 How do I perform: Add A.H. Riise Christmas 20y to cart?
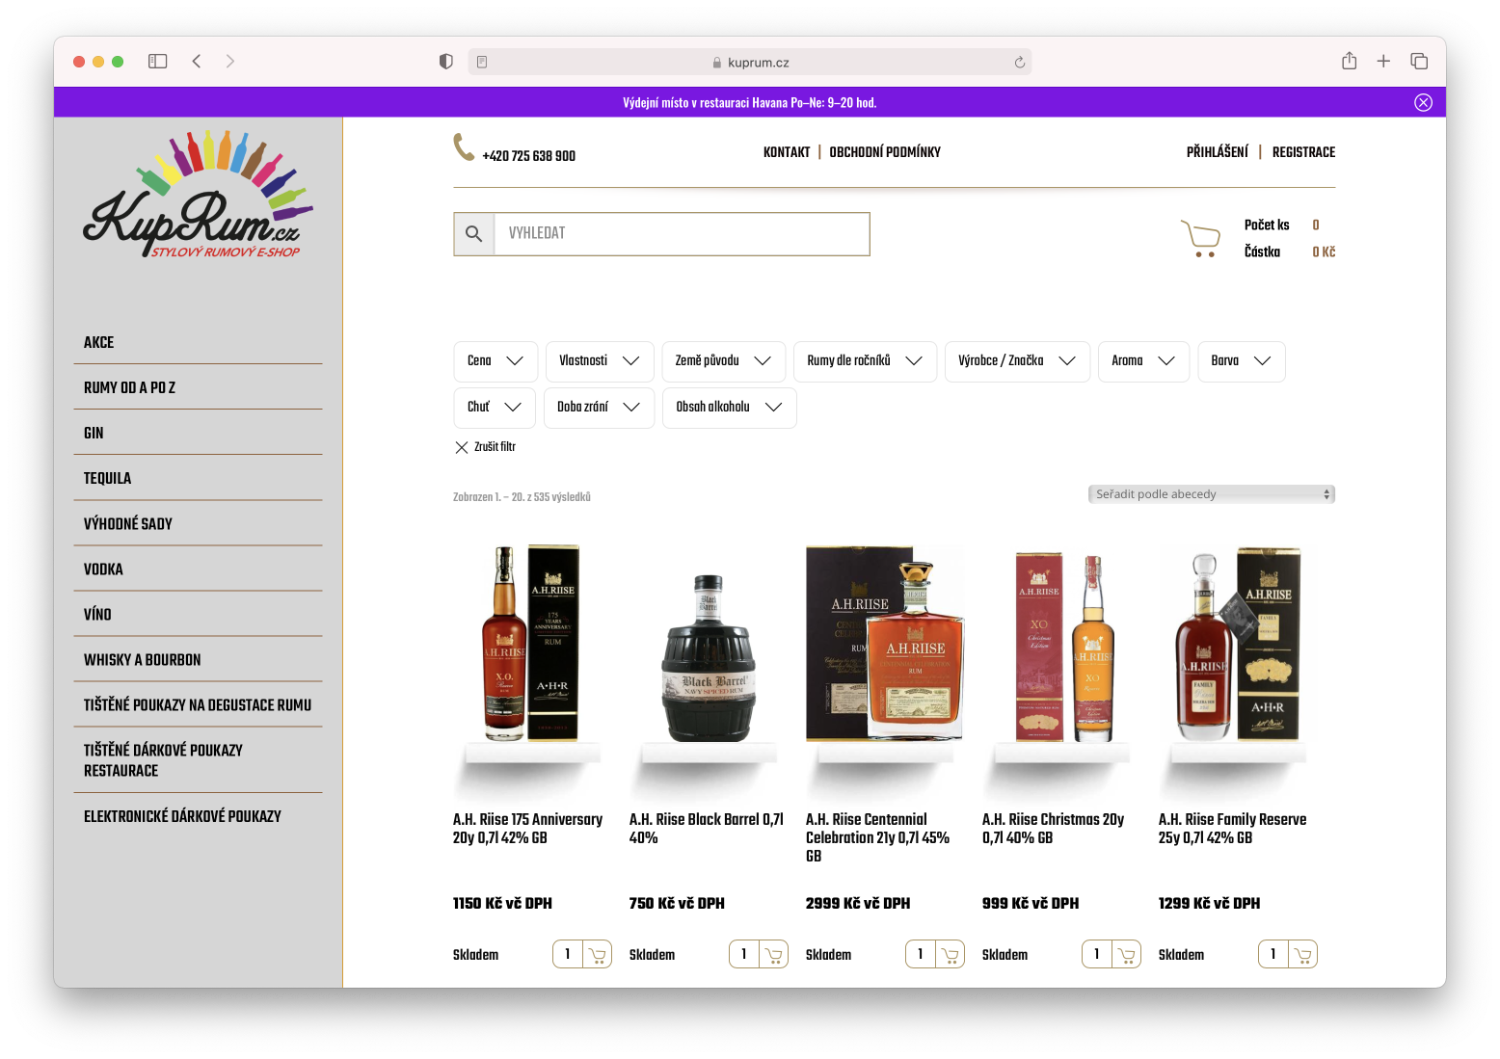pos(1126,954)
